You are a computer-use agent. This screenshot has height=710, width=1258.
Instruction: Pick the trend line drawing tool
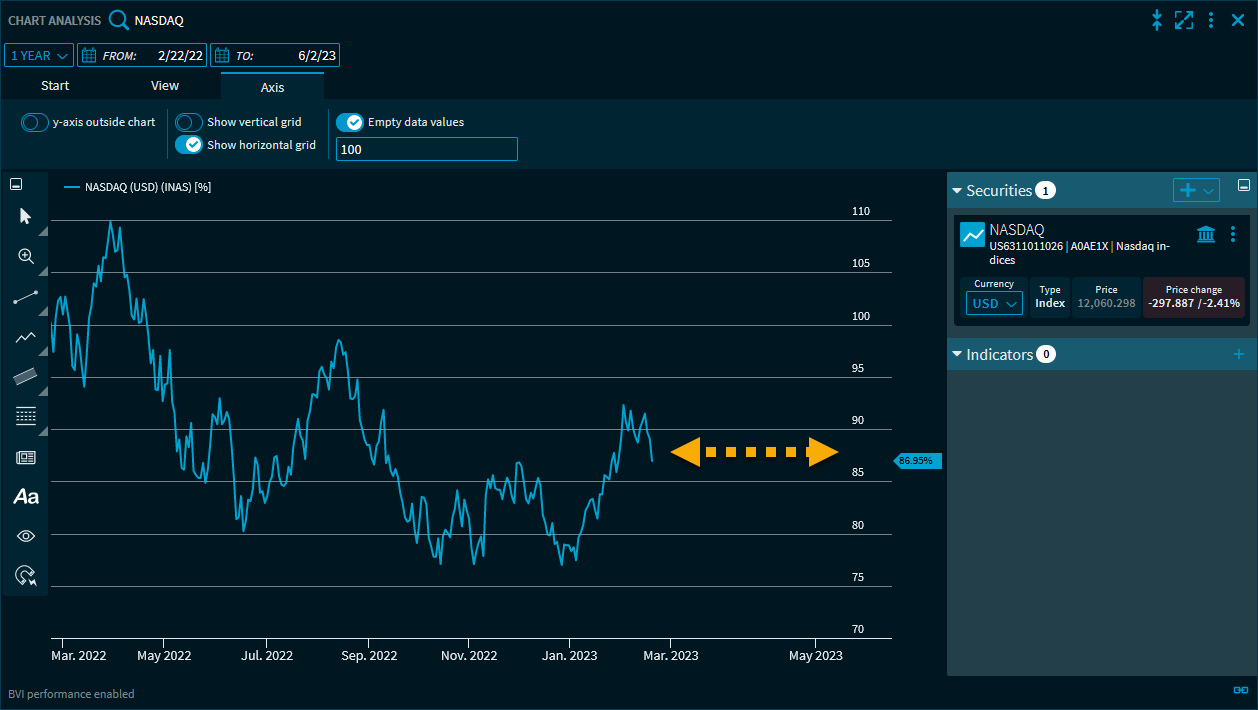tap(25, 297)
